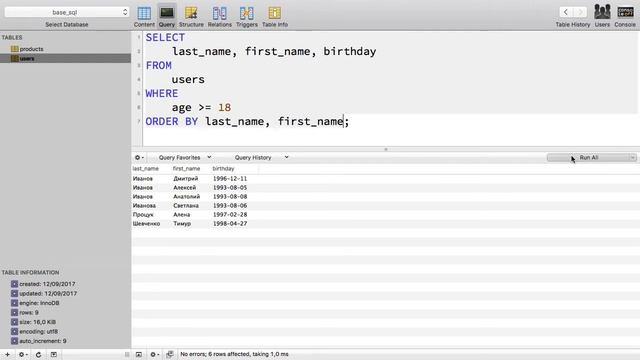Toggle the query editor pane icon
The width and height of the screenshot is (640, 360).
click(139, 354)
